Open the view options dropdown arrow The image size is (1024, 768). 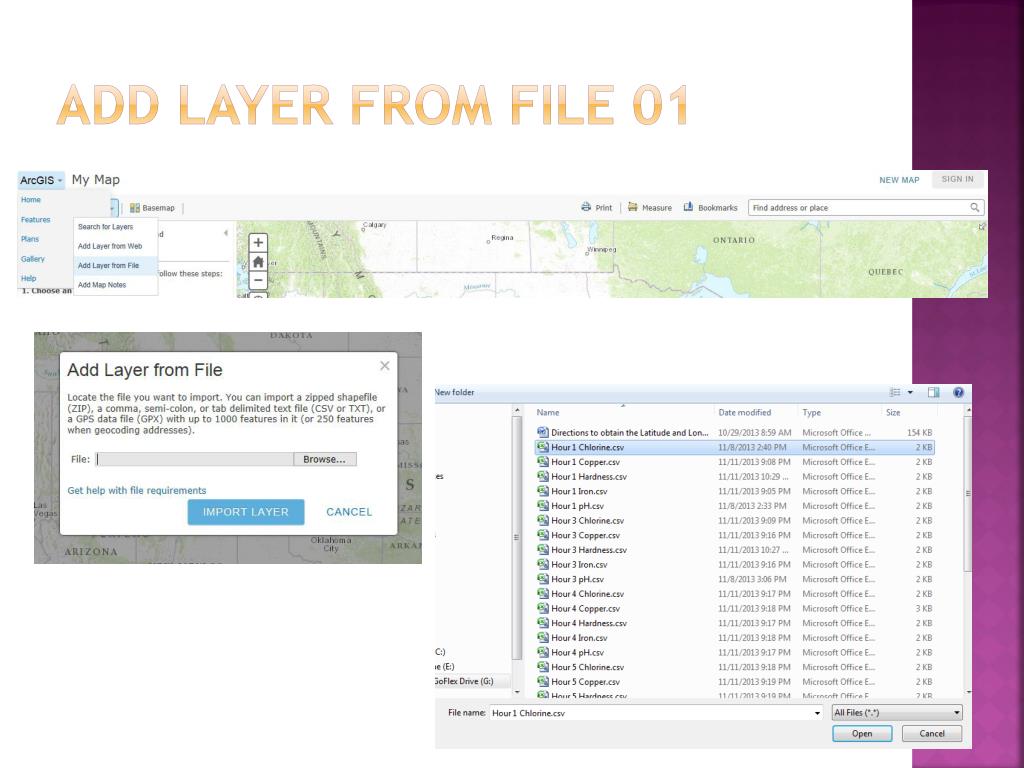coord(910,392)
